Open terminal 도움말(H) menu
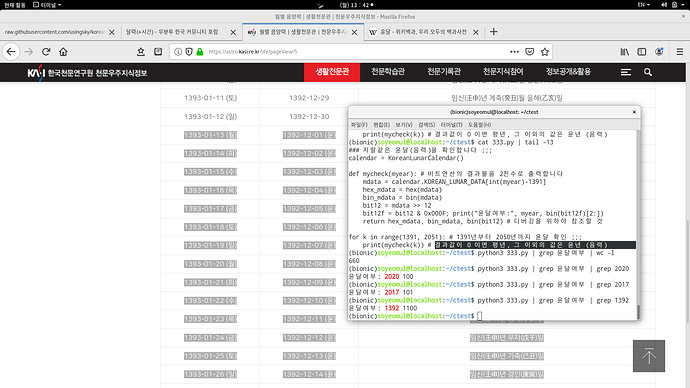690x388 pixels. (479, 125)
